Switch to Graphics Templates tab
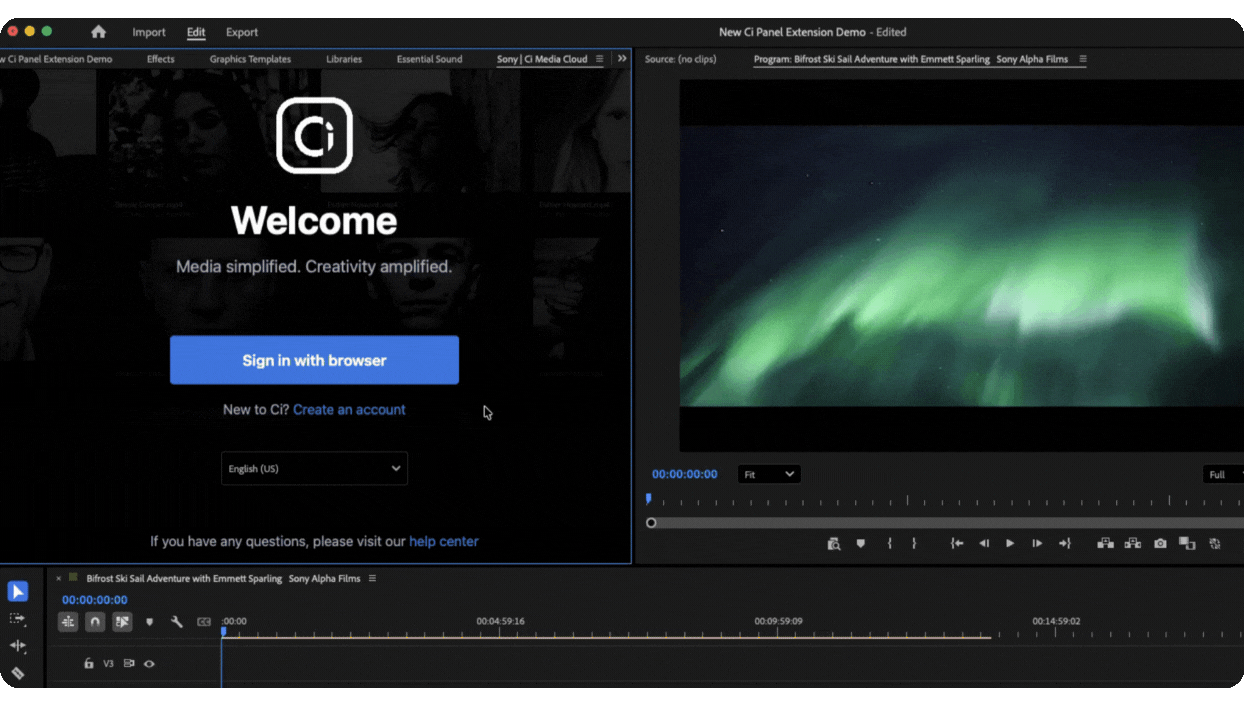1244x706 pixels. coord(250,59)
